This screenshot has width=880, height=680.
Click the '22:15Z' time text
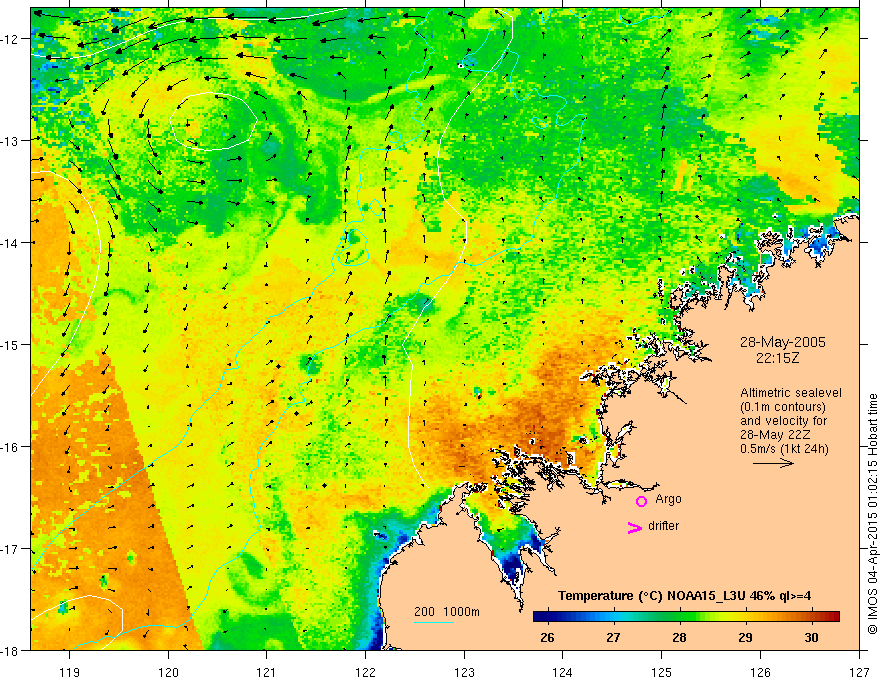pos(777,357)
